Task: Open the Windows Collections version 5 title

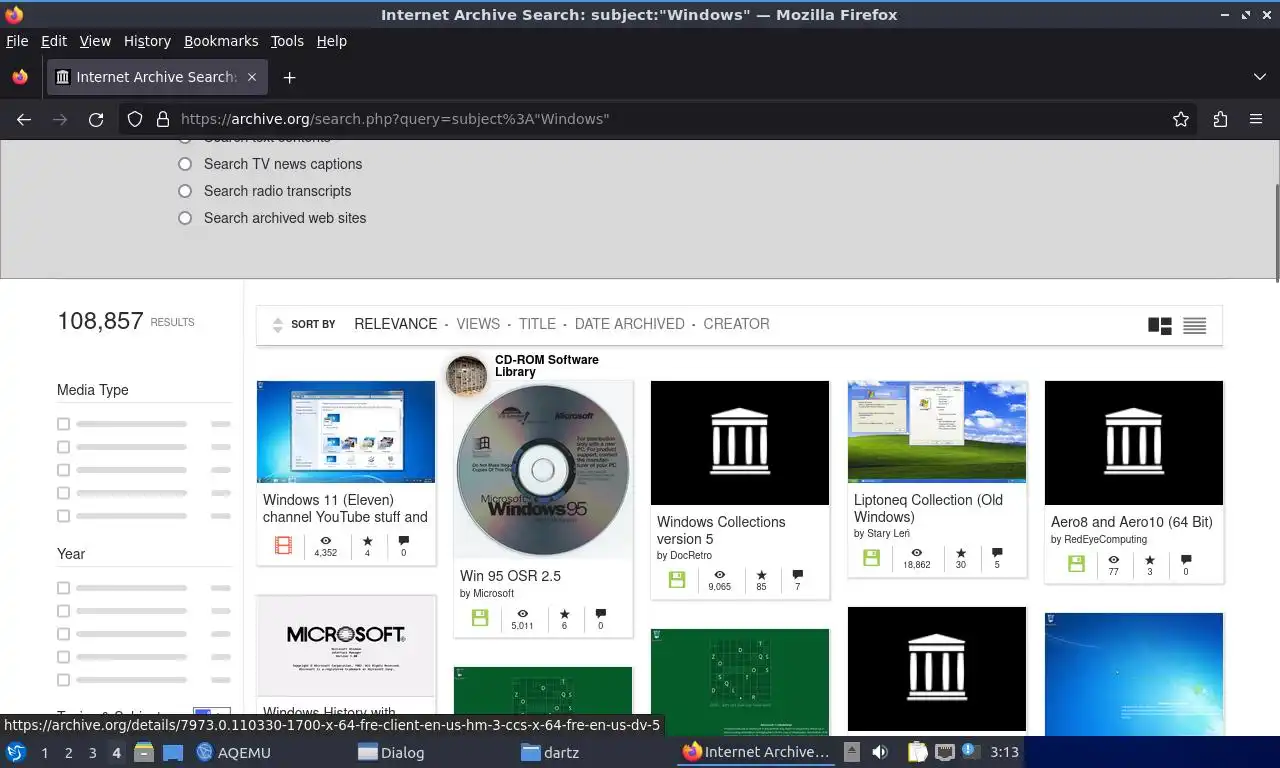Action: 721,530
